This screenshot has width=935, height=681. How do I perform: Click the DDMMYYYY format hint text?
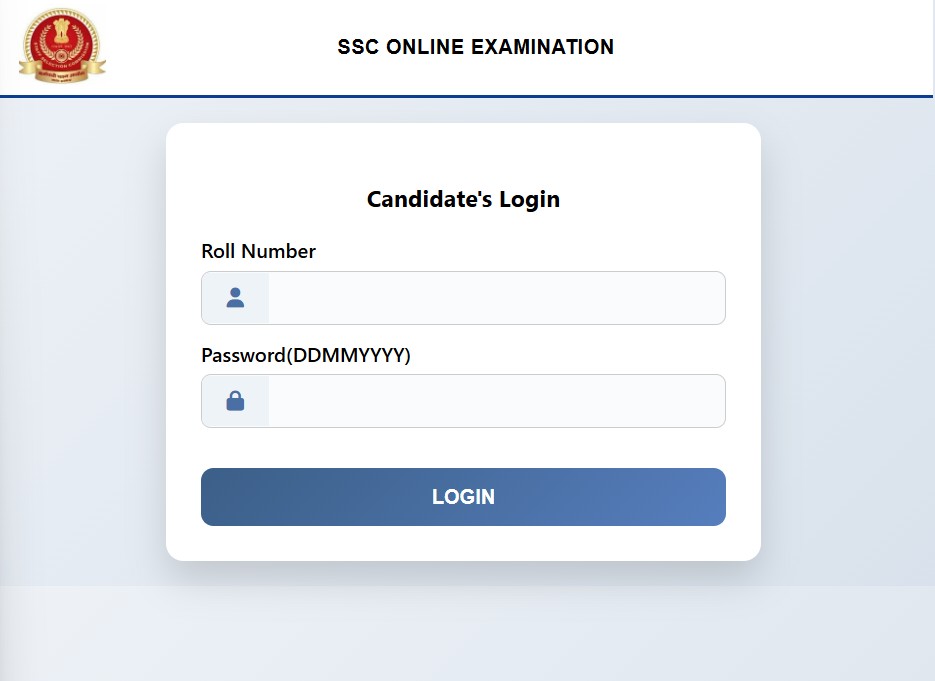pos(349,355)
